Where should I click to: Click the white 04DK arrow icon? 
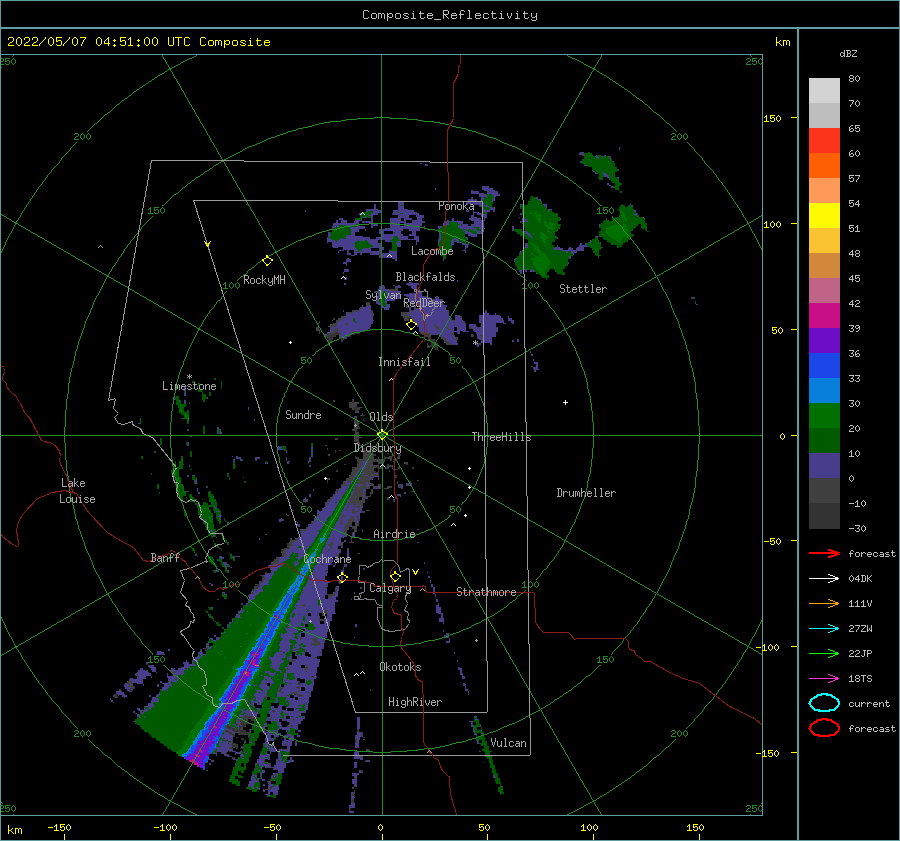point(824,579)
